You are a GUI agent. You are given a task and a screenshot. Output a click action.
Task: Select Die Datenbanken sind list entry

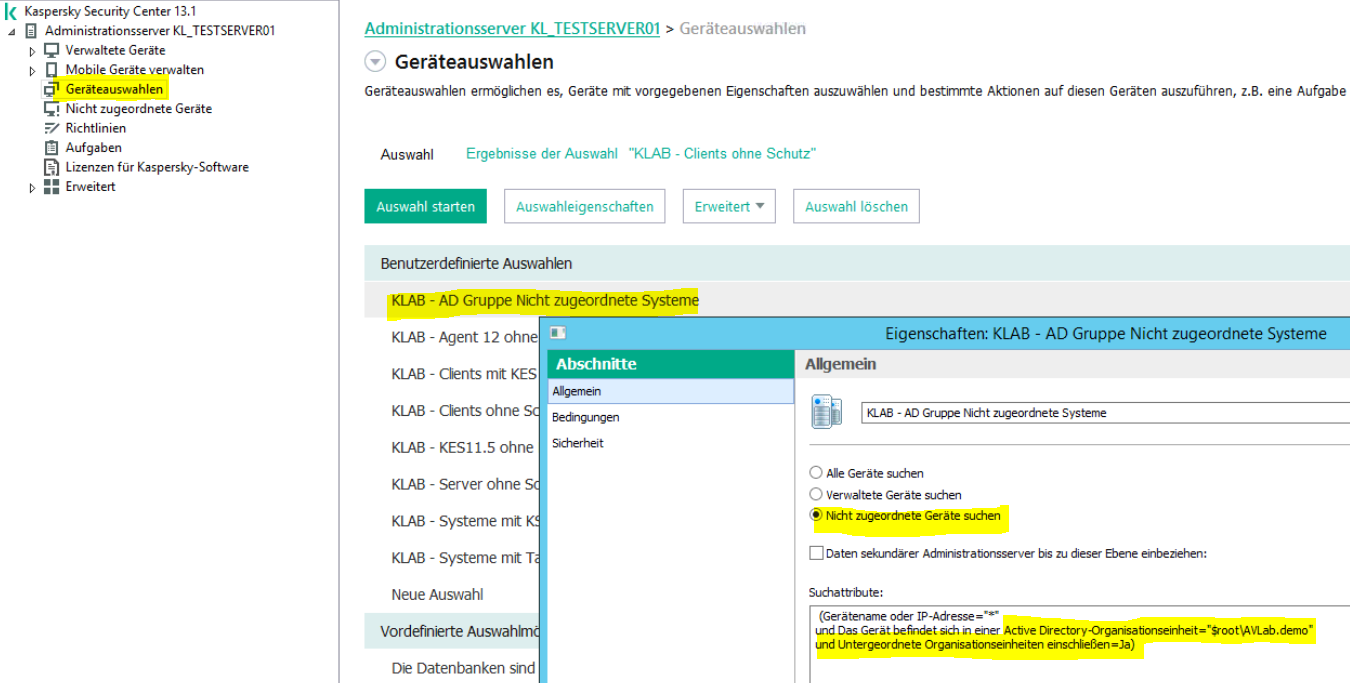coord(464,668)
